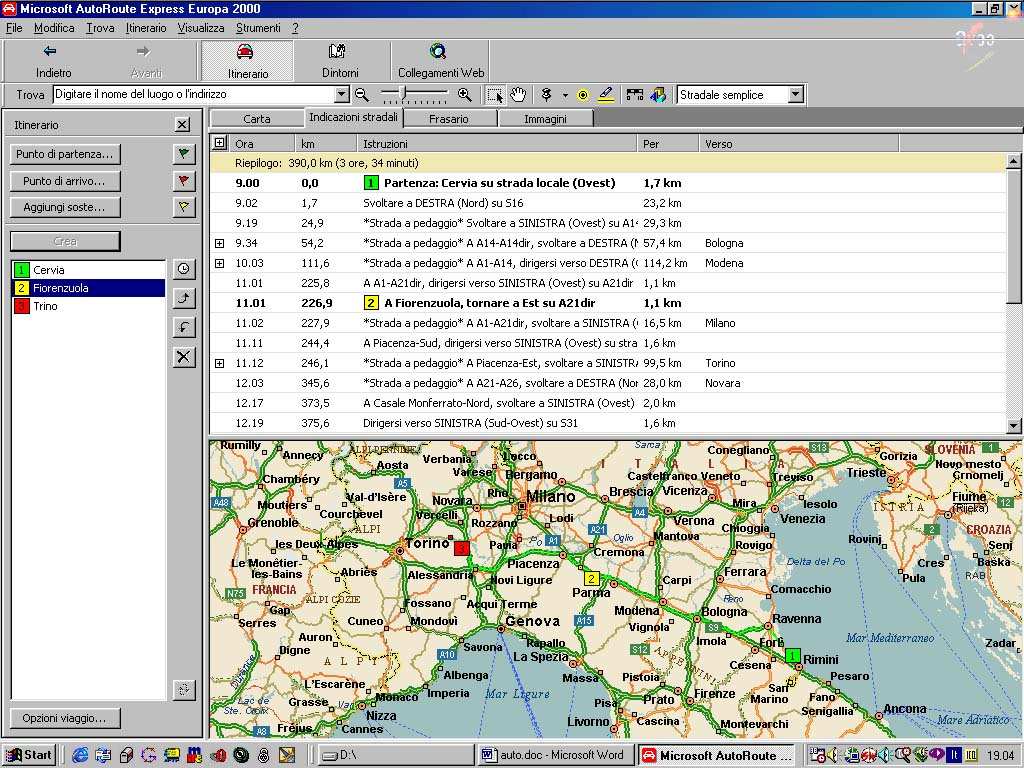Click in the Trova place search field
The image size is (1024, 768).
(193, 95)
